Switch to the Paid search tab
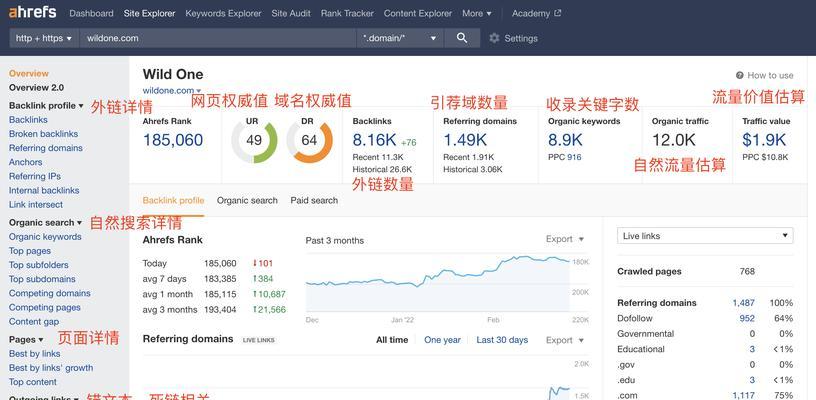The height and width of the screenshot is (400, 816). [x=314, y=200]
